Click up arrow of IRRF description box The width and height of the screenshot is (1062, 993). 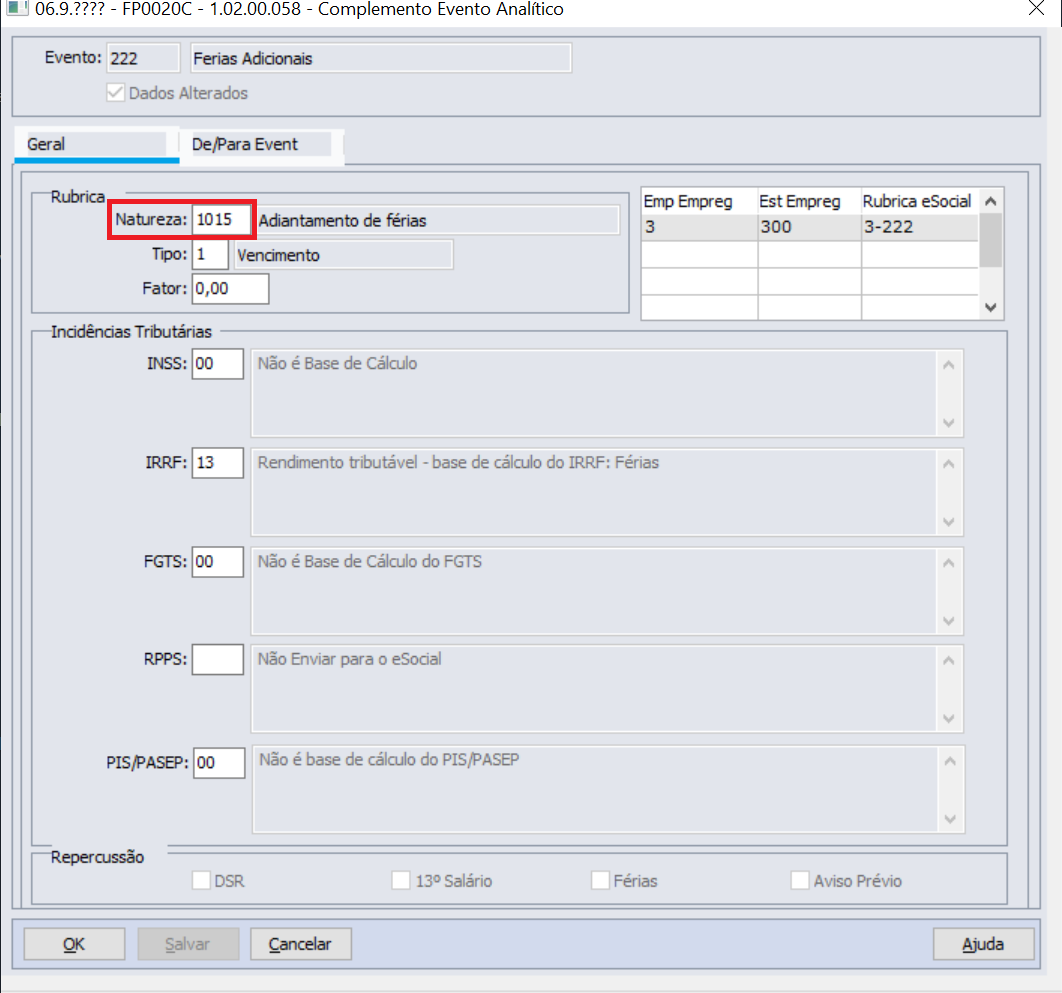coord(949,464)
